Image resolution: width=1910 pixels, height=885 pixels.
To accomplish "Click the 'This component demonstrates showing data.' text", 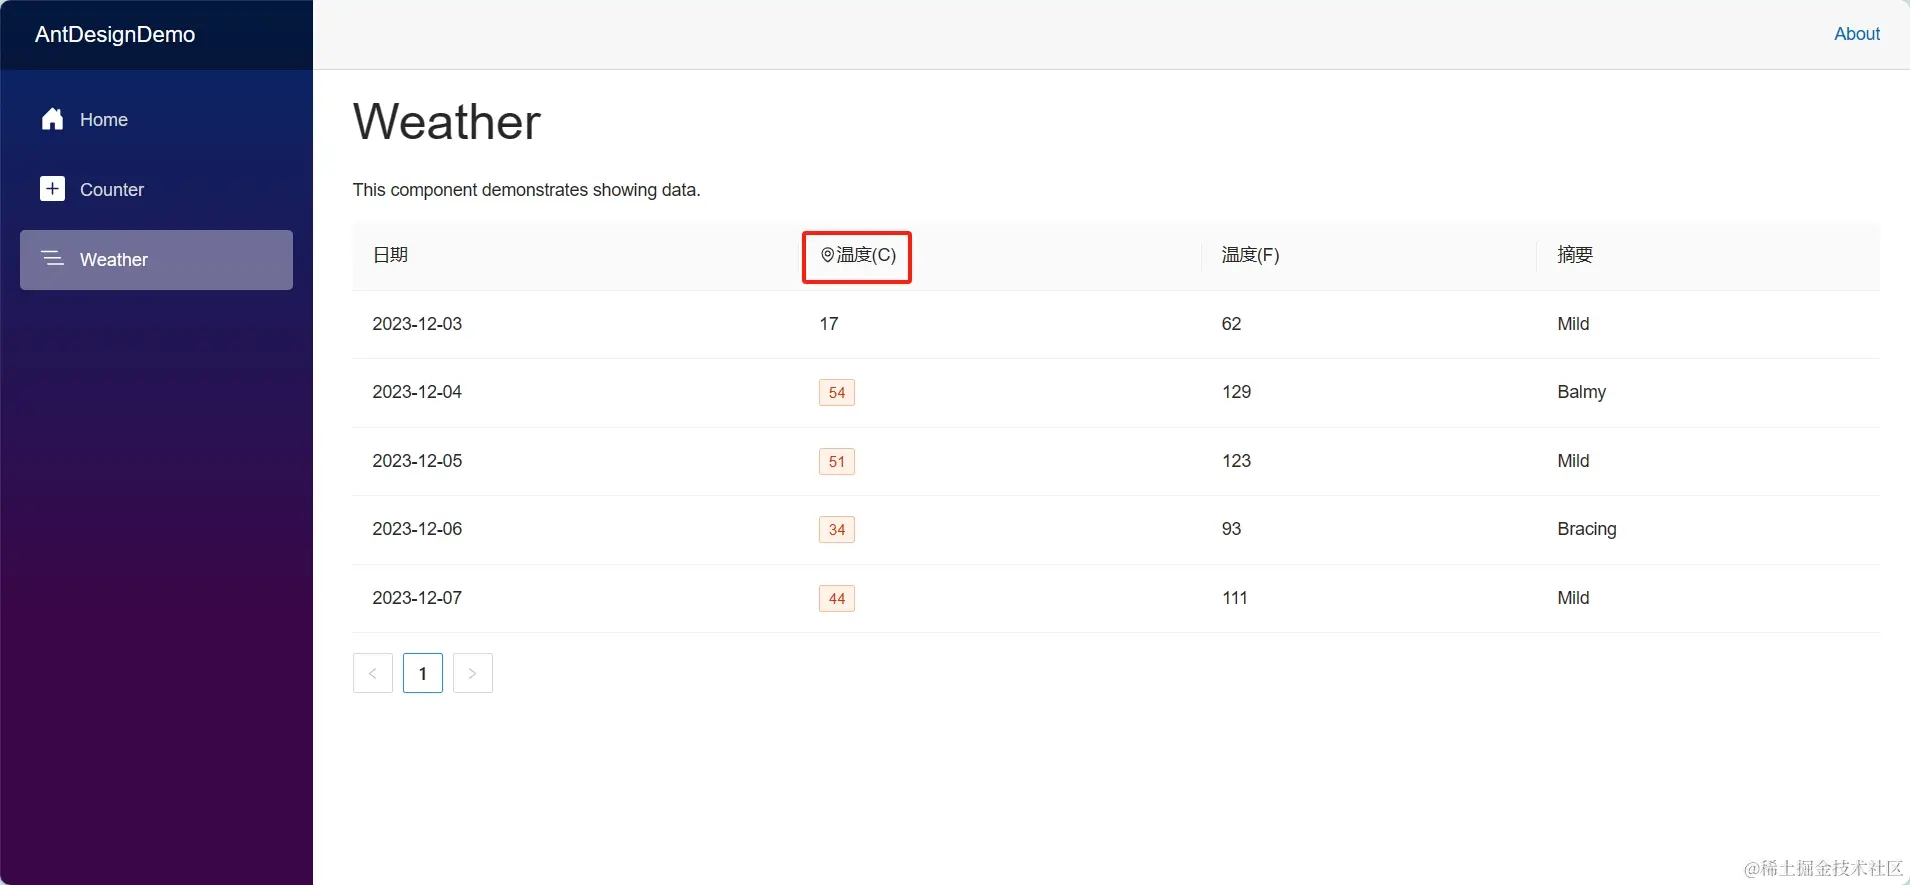I will 526,190.
